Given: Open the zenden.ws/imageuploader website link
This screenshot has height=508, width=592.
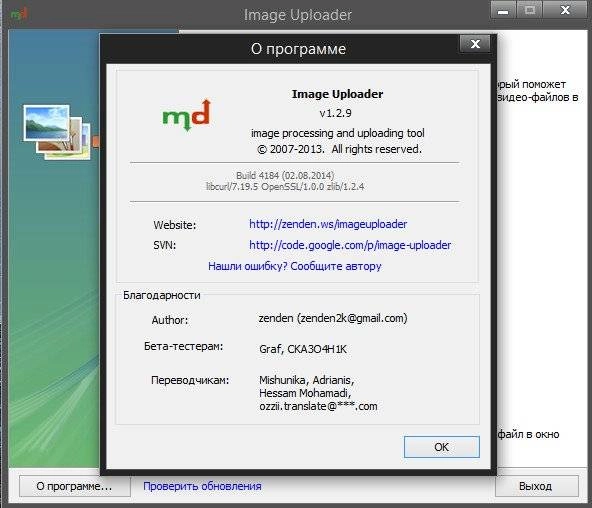Looking at the screenshot, I should tap(328, 224).
